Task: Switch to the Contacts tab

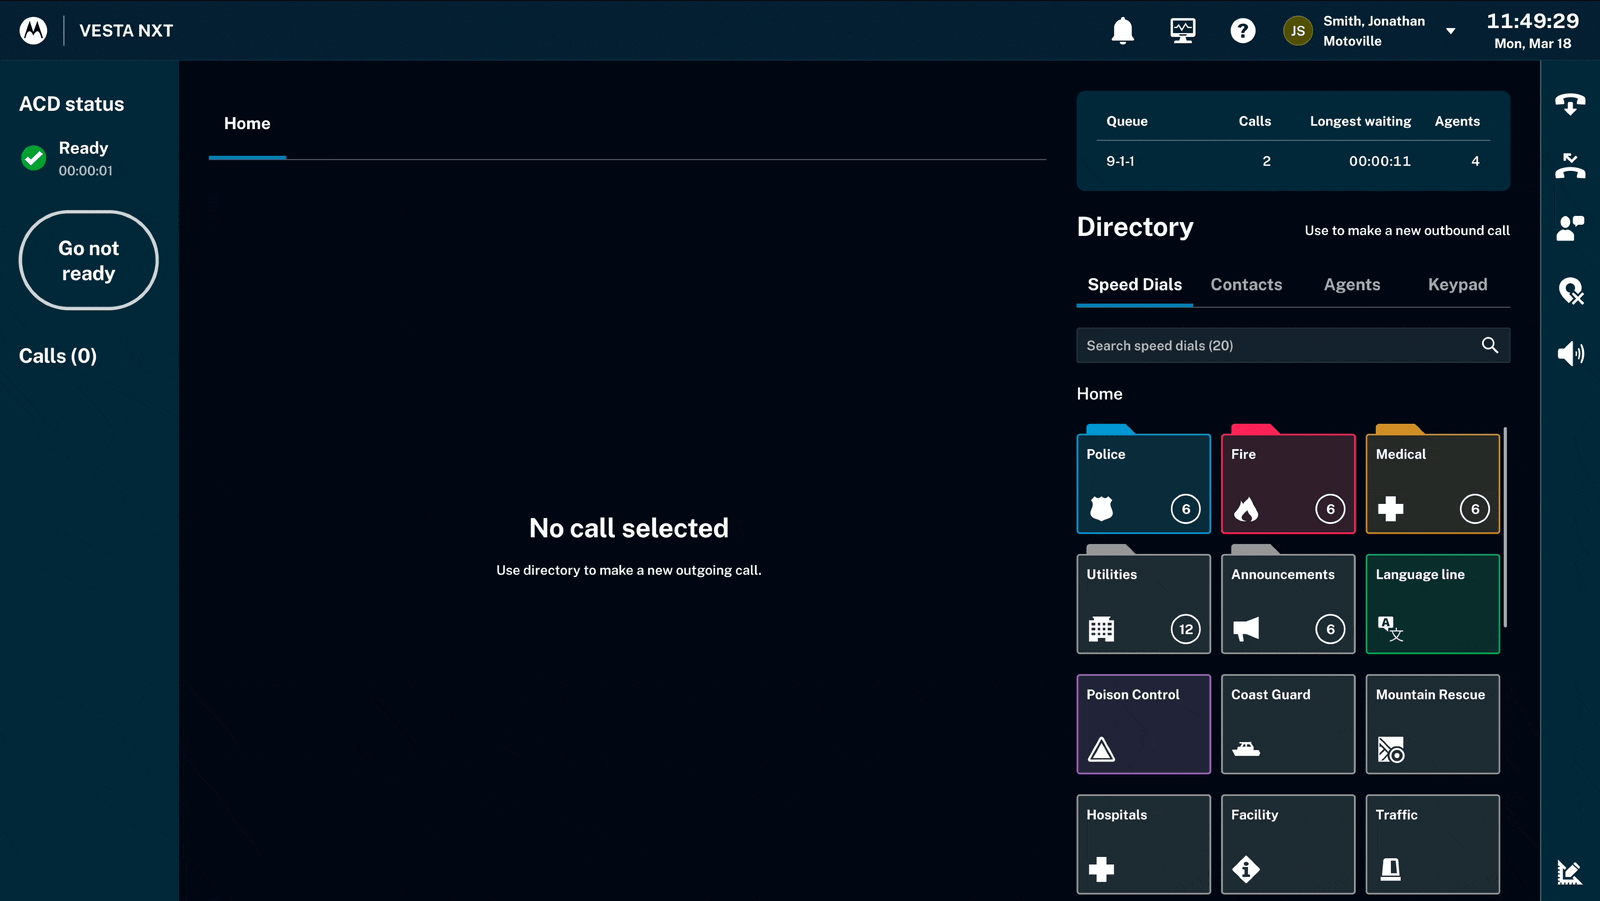Action: [x=1246, y=285]
